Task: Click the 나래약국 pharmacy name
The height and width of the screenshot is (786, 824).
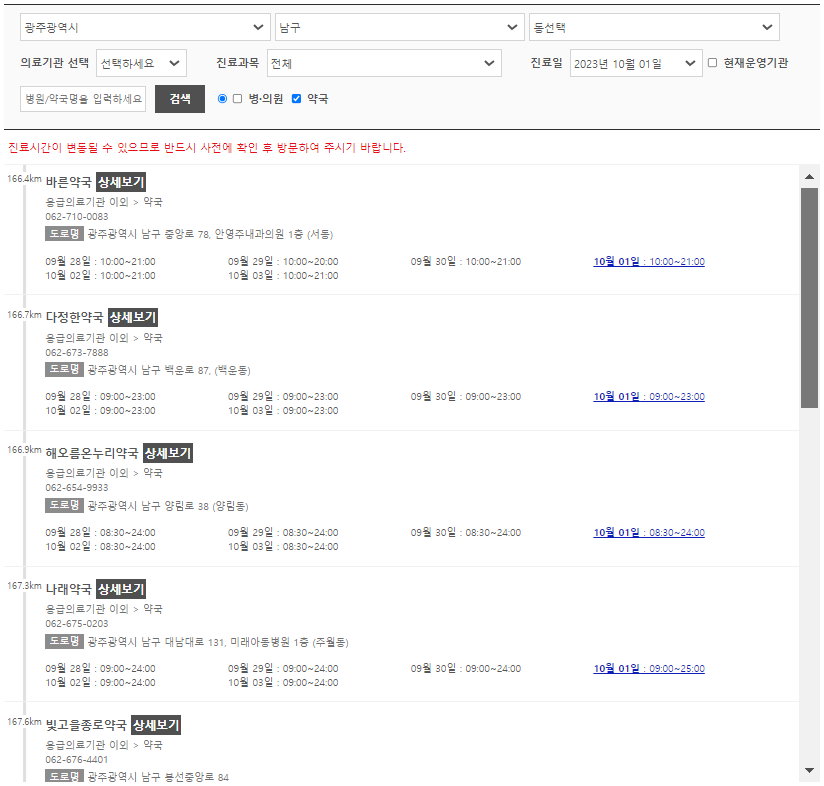Action: 68,589
